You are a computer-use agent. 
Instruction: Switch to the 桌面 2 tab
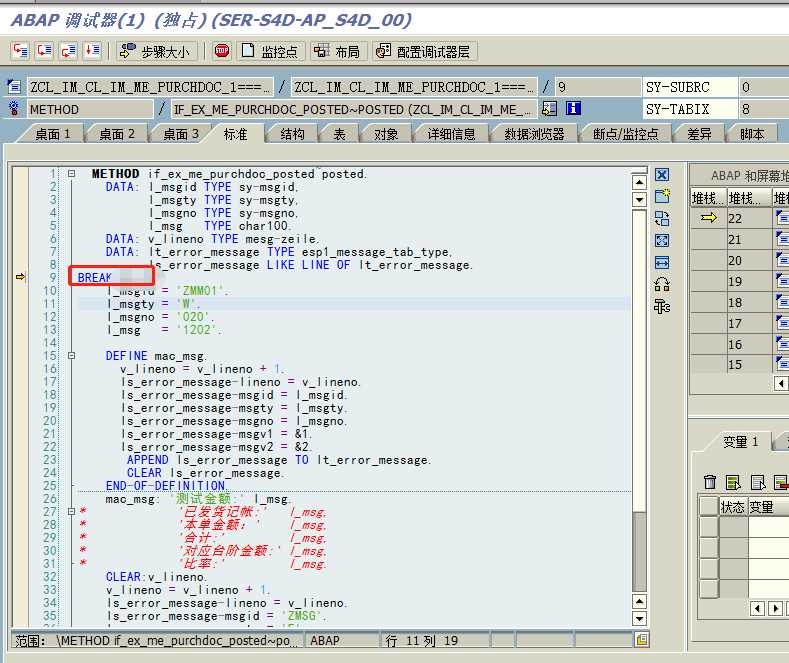coord(117,134)
